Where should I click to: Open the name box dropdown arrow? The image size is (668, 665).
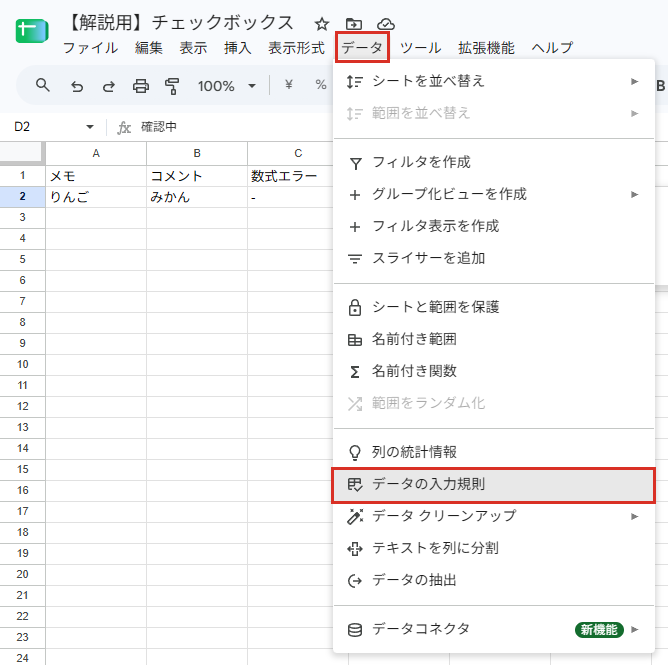coord(89,127)
